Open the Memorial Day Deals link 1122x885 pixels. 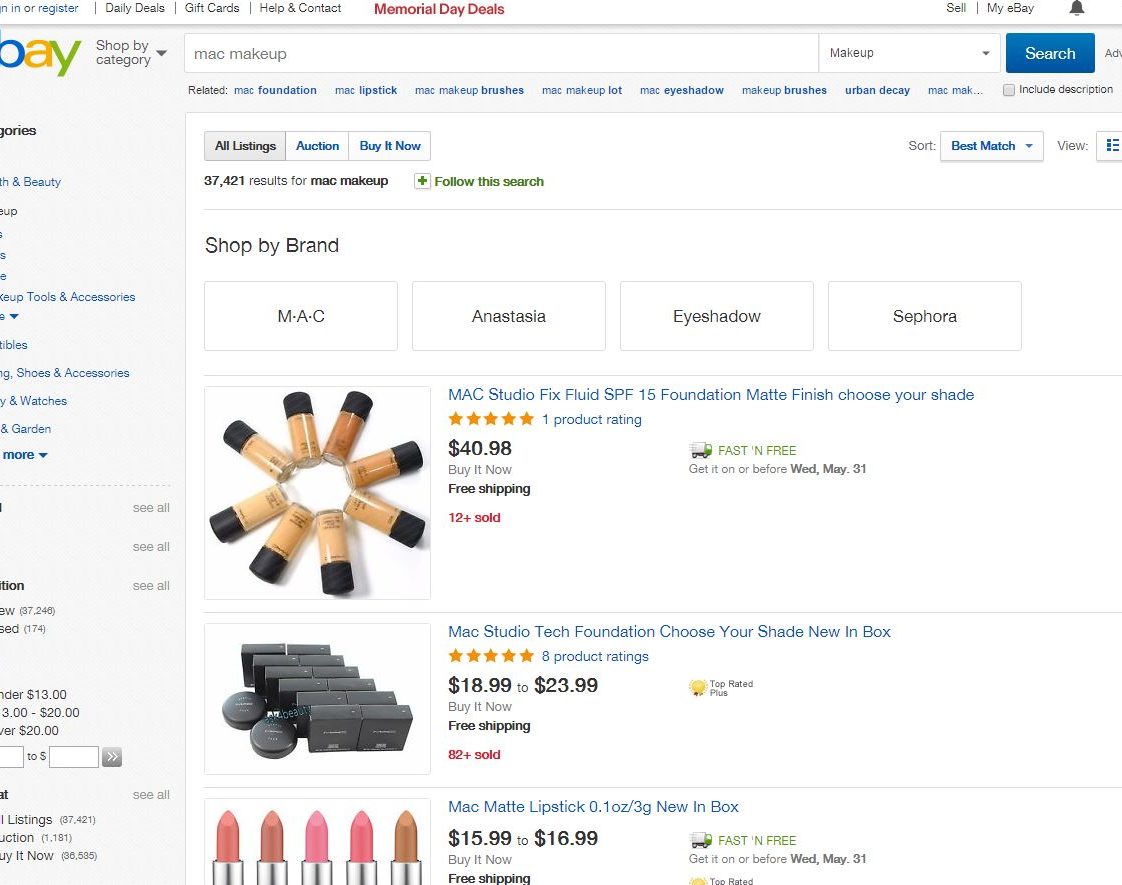(x=439, y=10)
